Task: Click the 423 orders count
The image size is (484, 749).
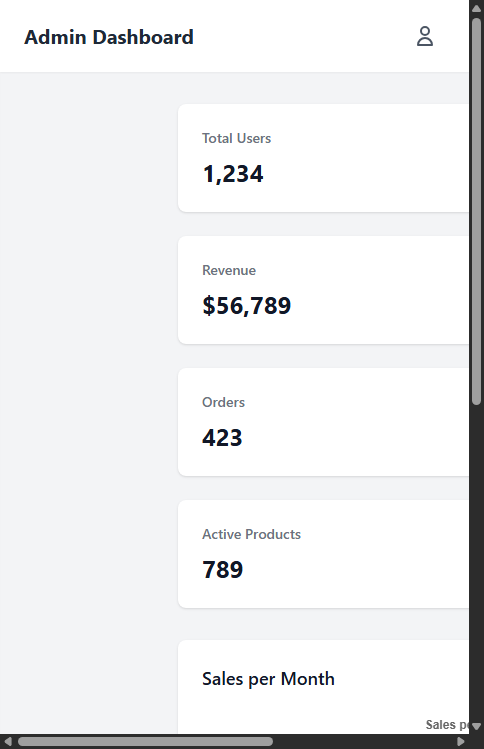Action: [x=222, y=438]
